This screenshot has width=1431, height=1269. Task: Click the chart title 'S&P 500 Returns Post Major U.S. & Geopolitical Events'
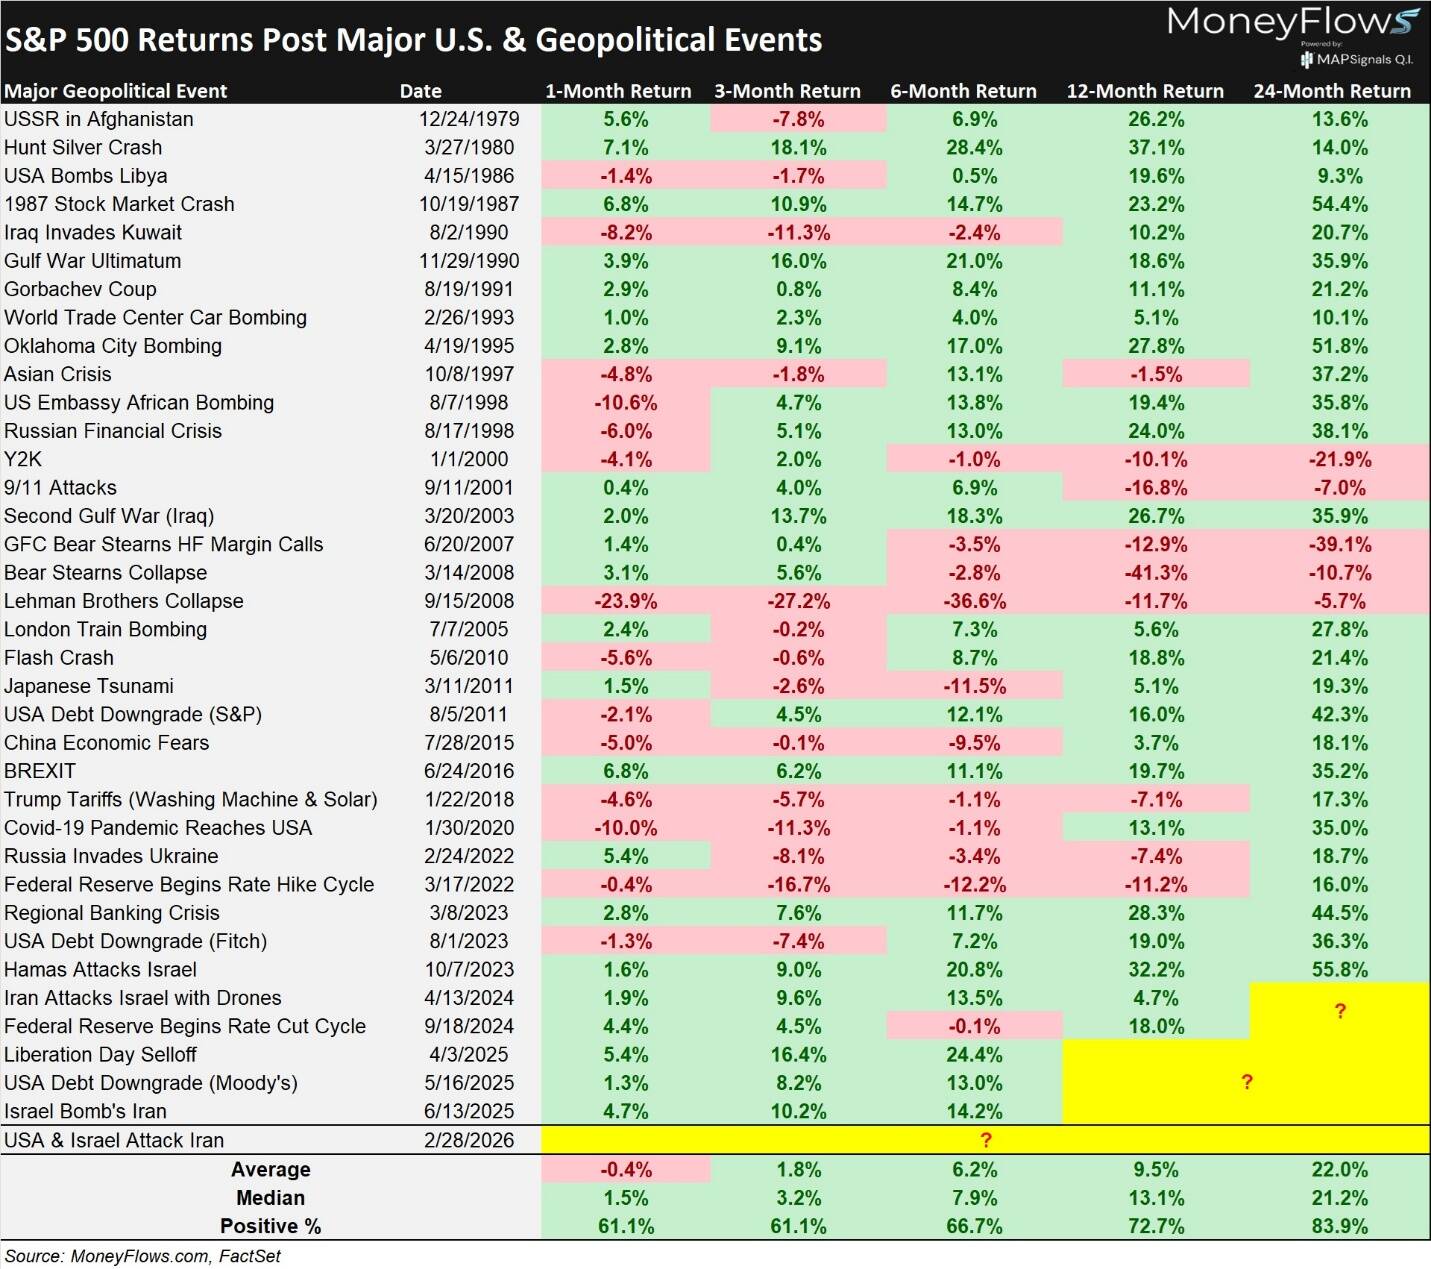pos(413,40)
